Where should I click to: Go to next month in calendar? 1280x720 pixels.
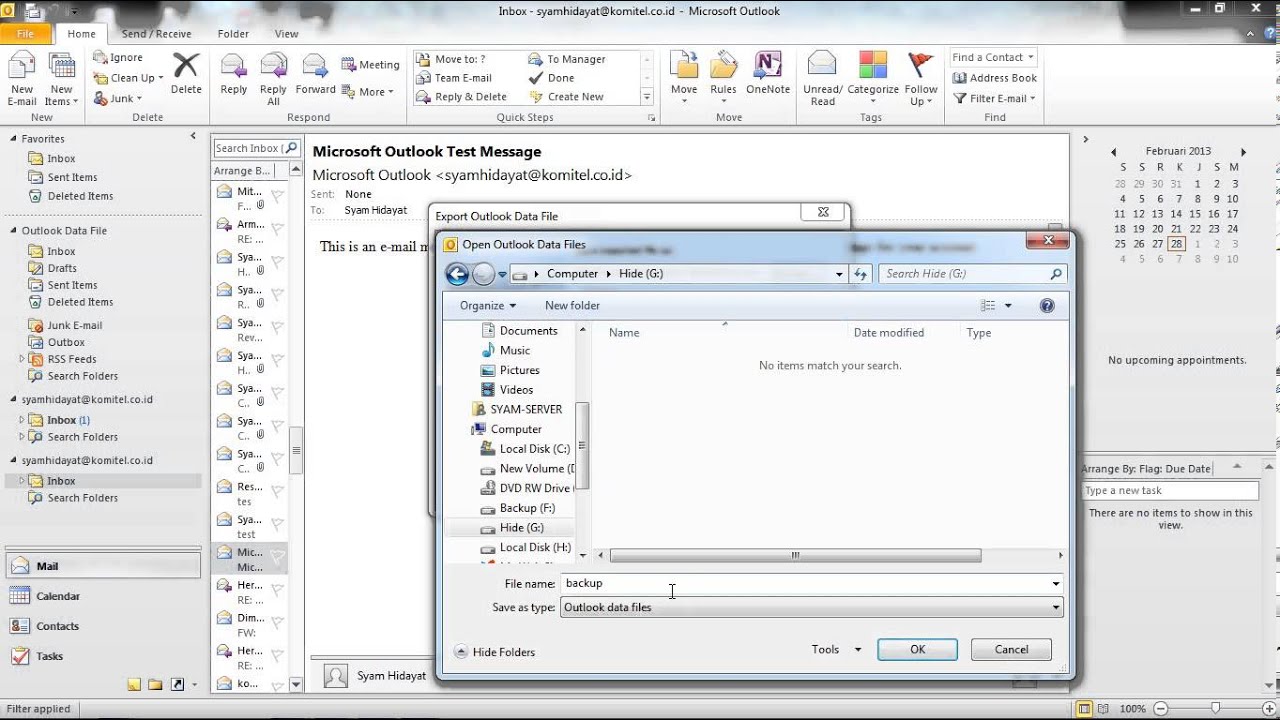[x=1244, y=152]
